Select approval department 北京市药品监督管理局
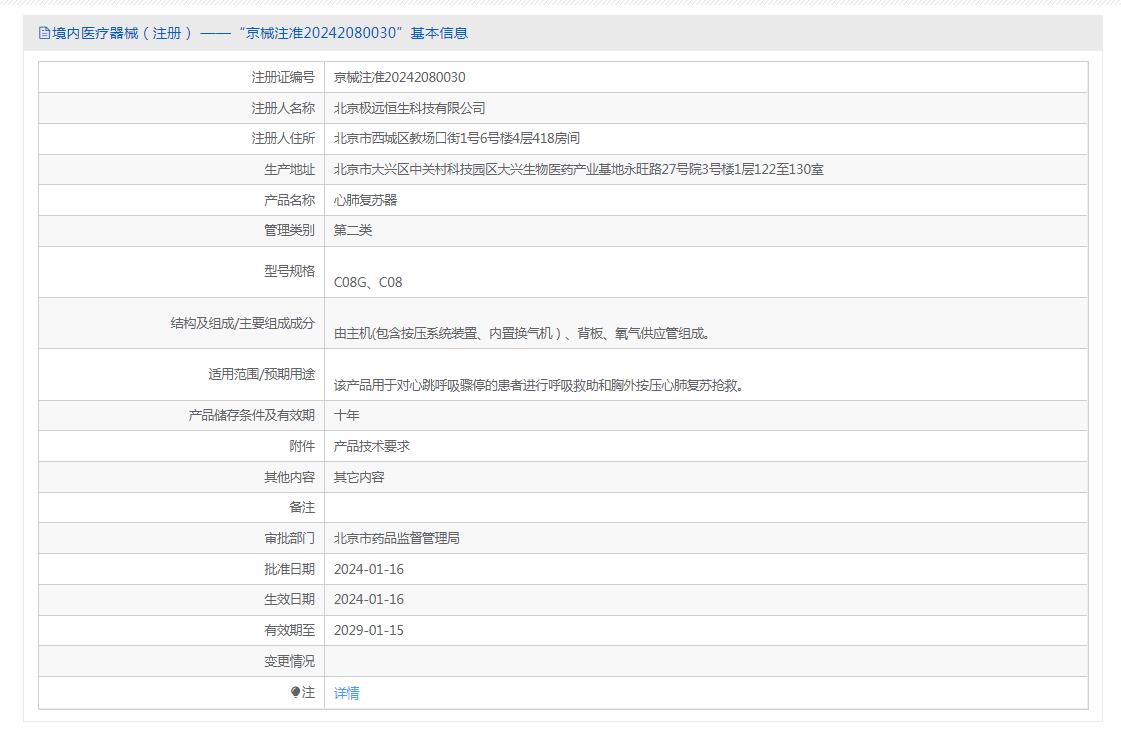The image size is (1121, 741). point(397,538)
